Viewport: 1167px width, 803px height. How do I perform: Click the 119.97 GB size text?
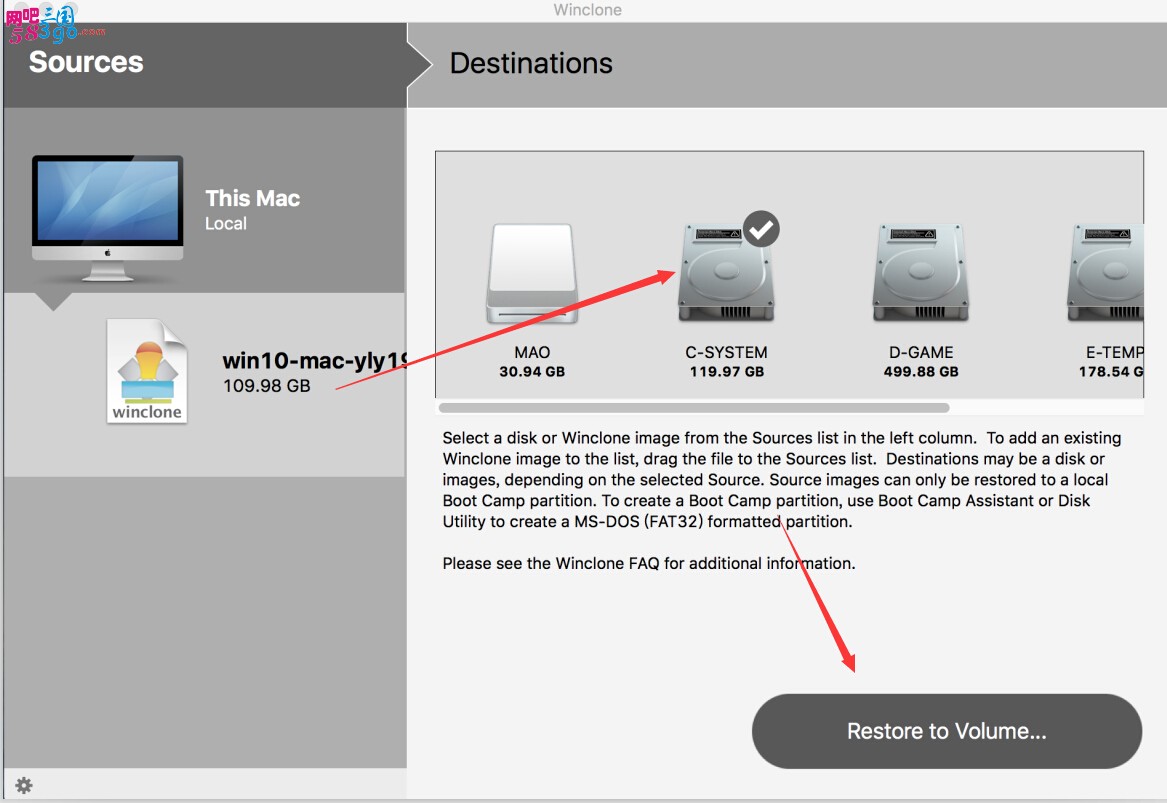(x=726, y=371)
